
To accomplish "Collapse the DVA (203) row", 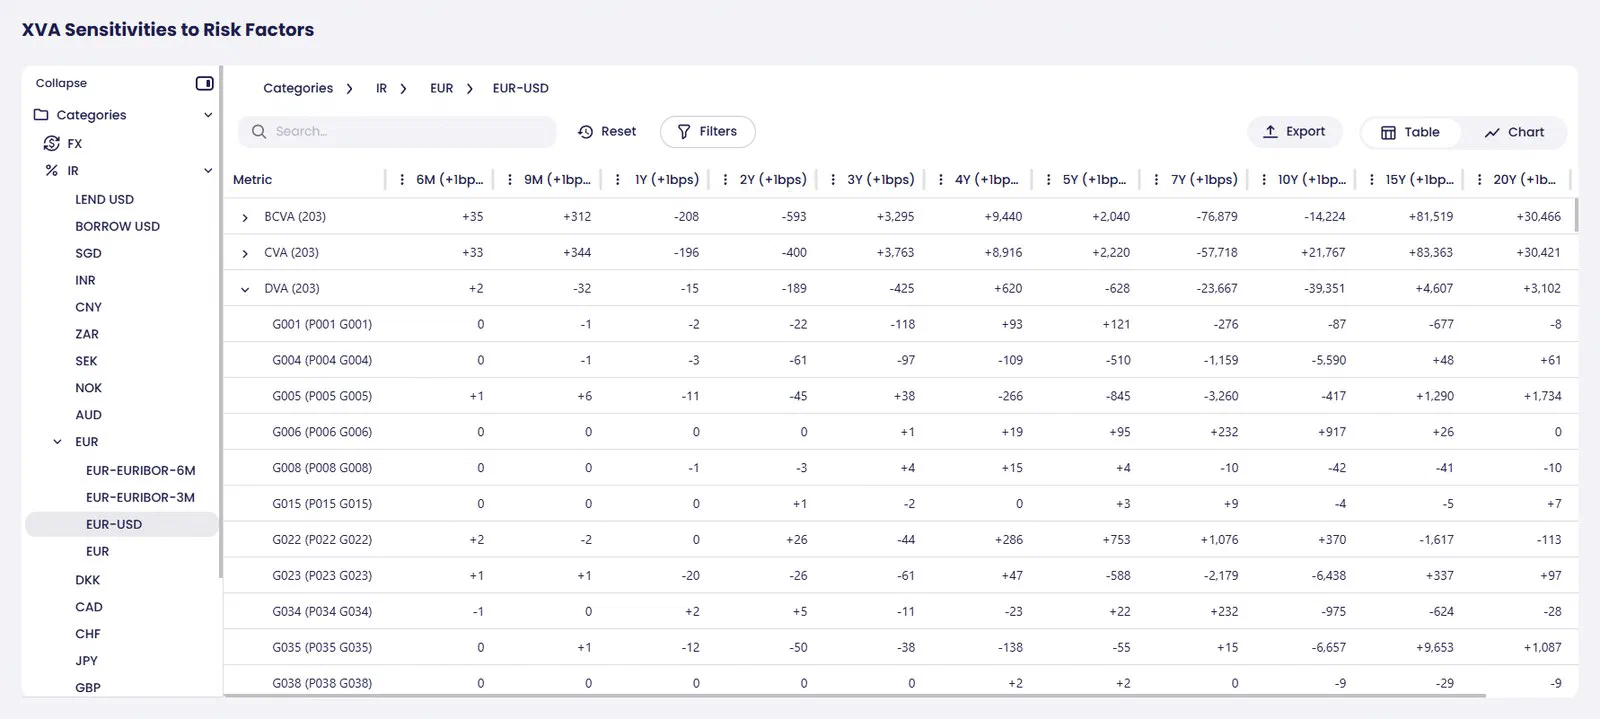I will coord(245,289).
